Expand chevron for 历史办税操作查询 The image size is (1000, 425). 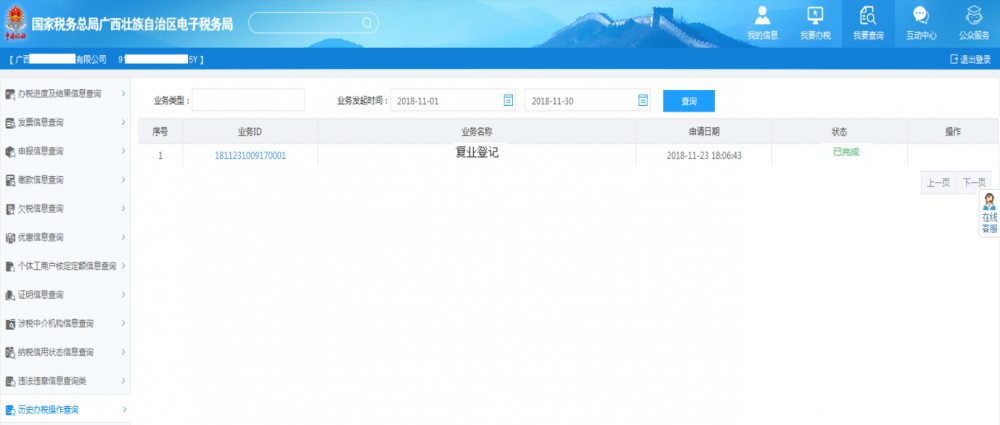(x=124, y=409)
